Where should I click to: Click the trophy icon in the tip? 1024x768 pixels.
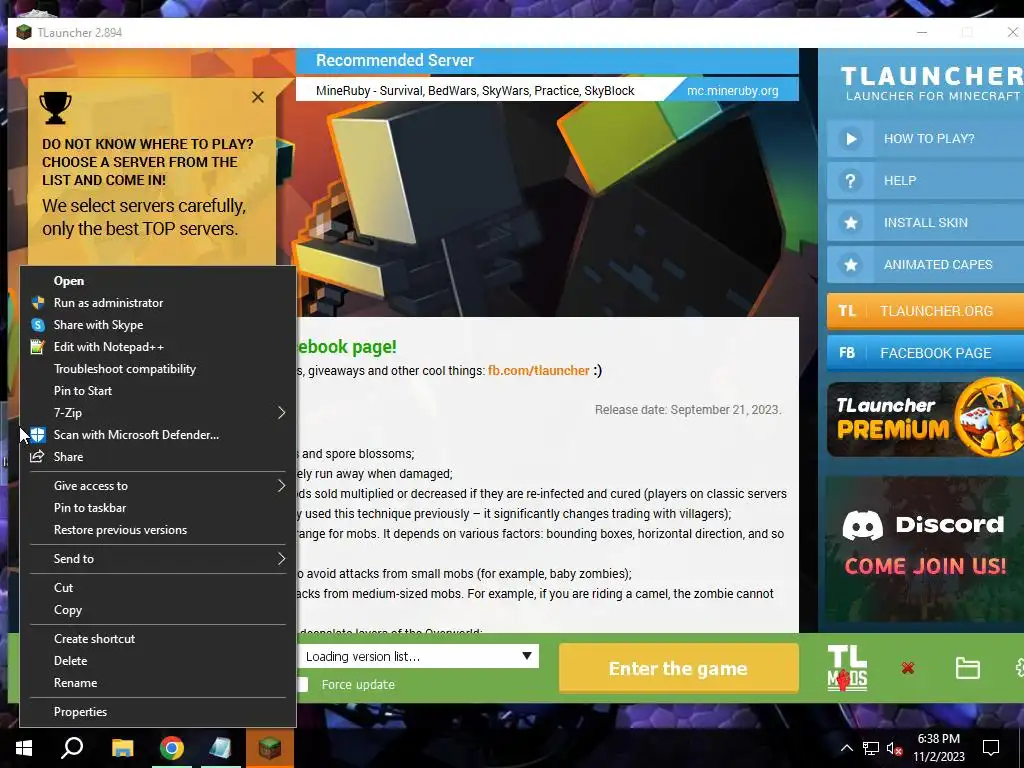56,108
